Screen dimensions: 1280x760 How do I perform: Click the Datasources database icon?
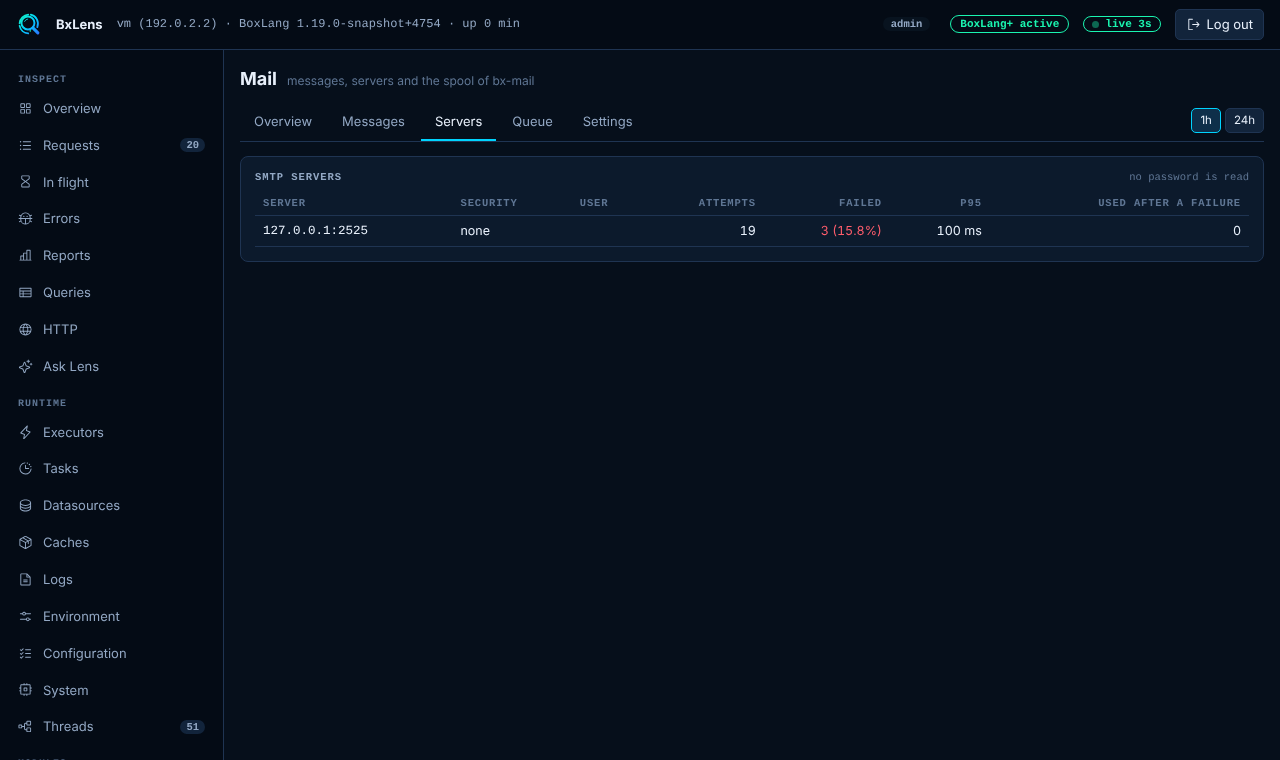tap(25, 505)
